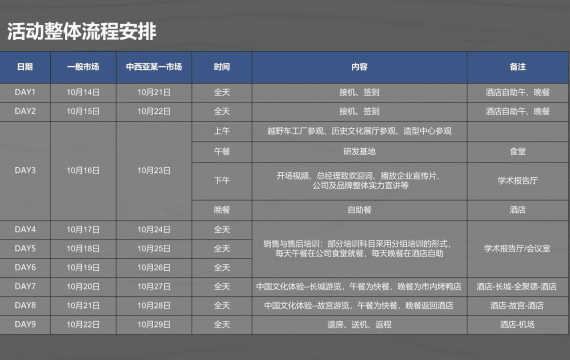Viewport: 570px width, 360px height.
Task: Click the 10月16日 date cell
Action: coord(83,171)
